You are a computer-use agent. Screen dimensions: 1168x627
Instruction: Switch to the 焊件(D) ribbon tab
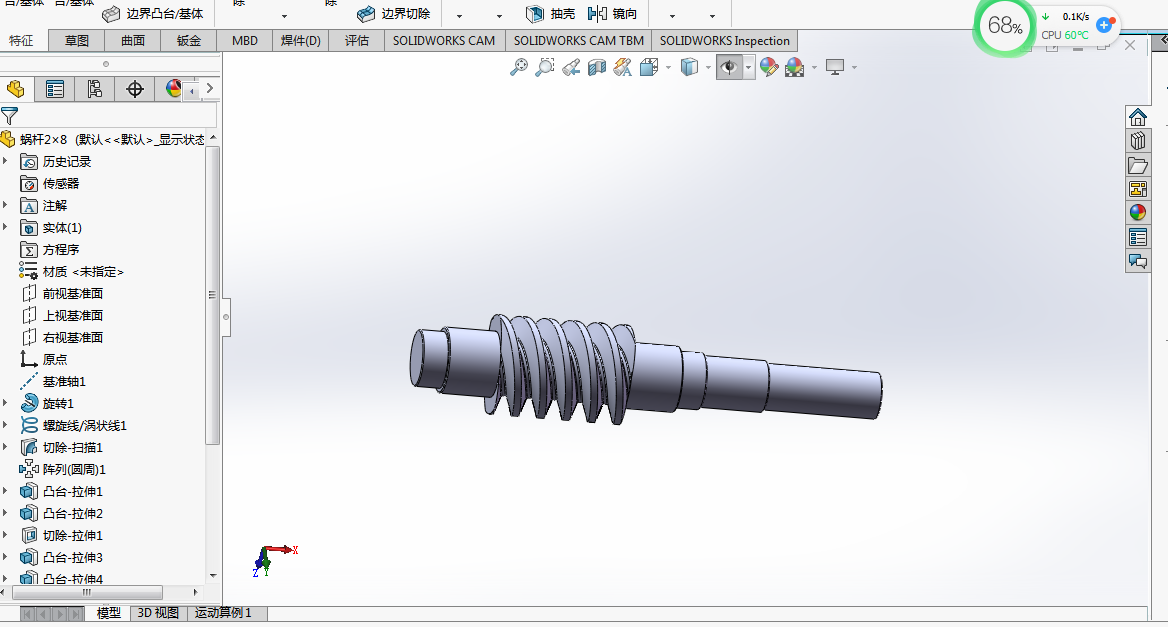pos(301,40)
